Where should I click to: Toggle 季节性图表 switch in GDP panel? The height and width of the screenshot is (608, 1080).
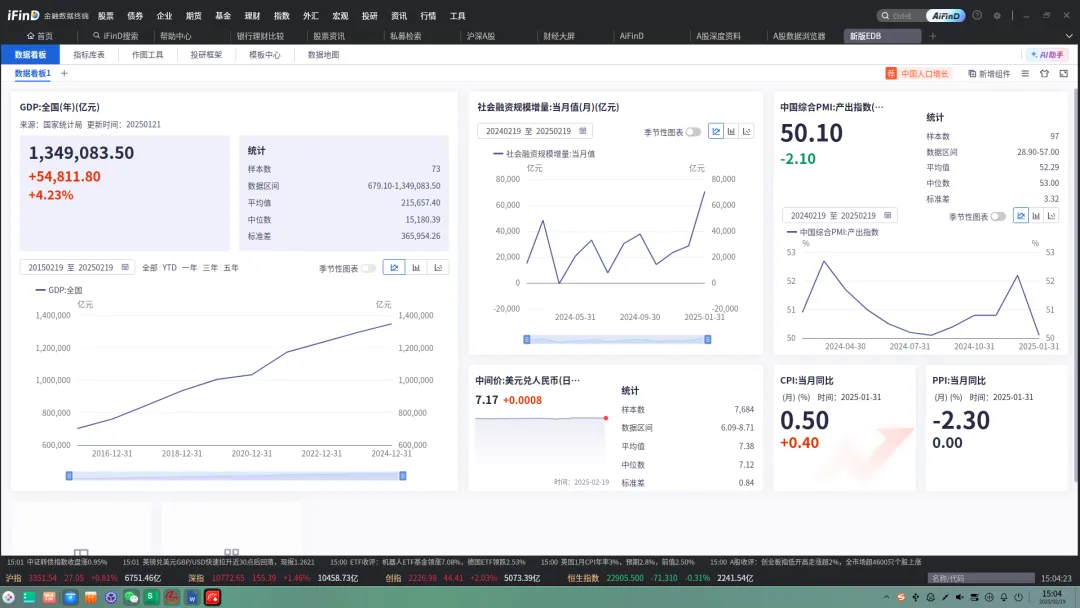[369, 268]
